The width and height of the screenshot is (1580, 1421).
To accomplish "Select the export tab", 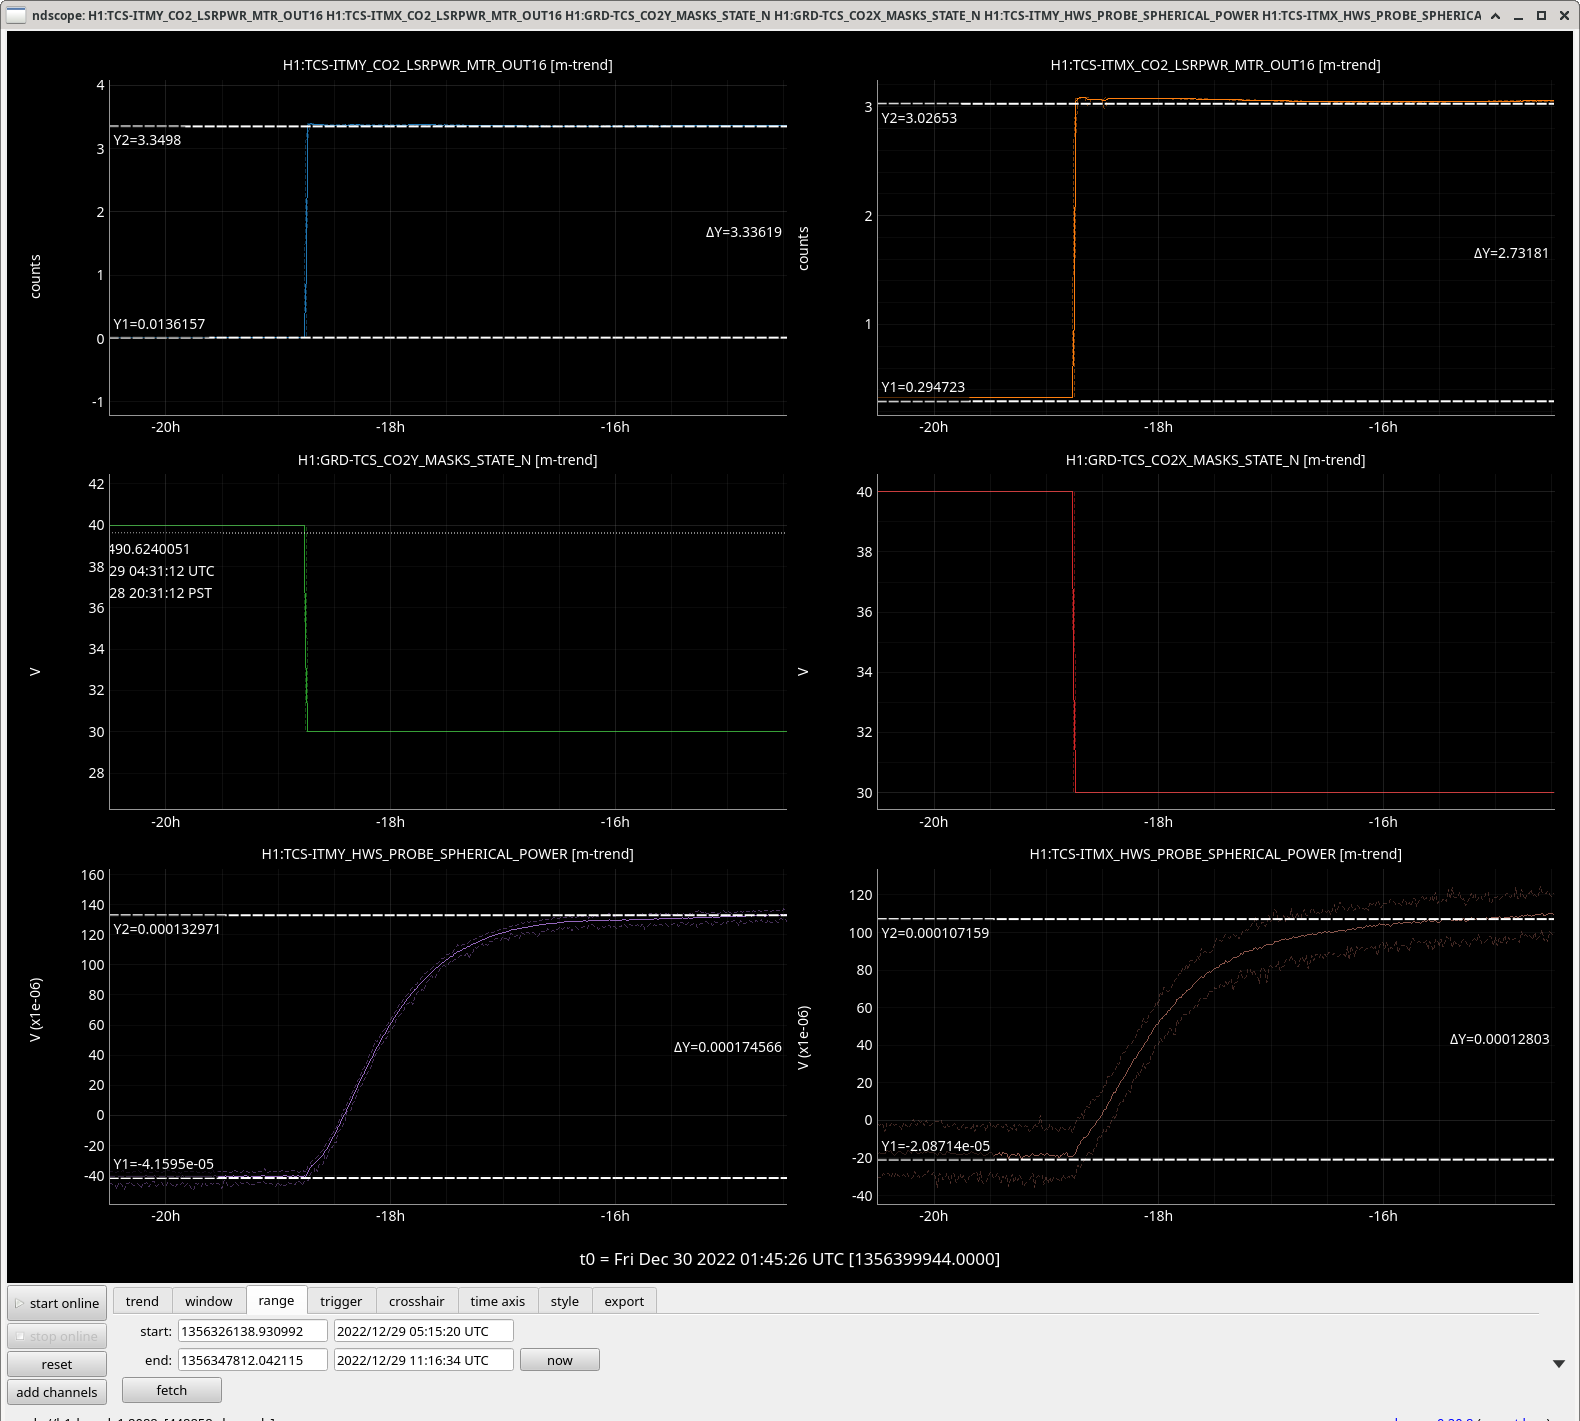I will 624,1301.
